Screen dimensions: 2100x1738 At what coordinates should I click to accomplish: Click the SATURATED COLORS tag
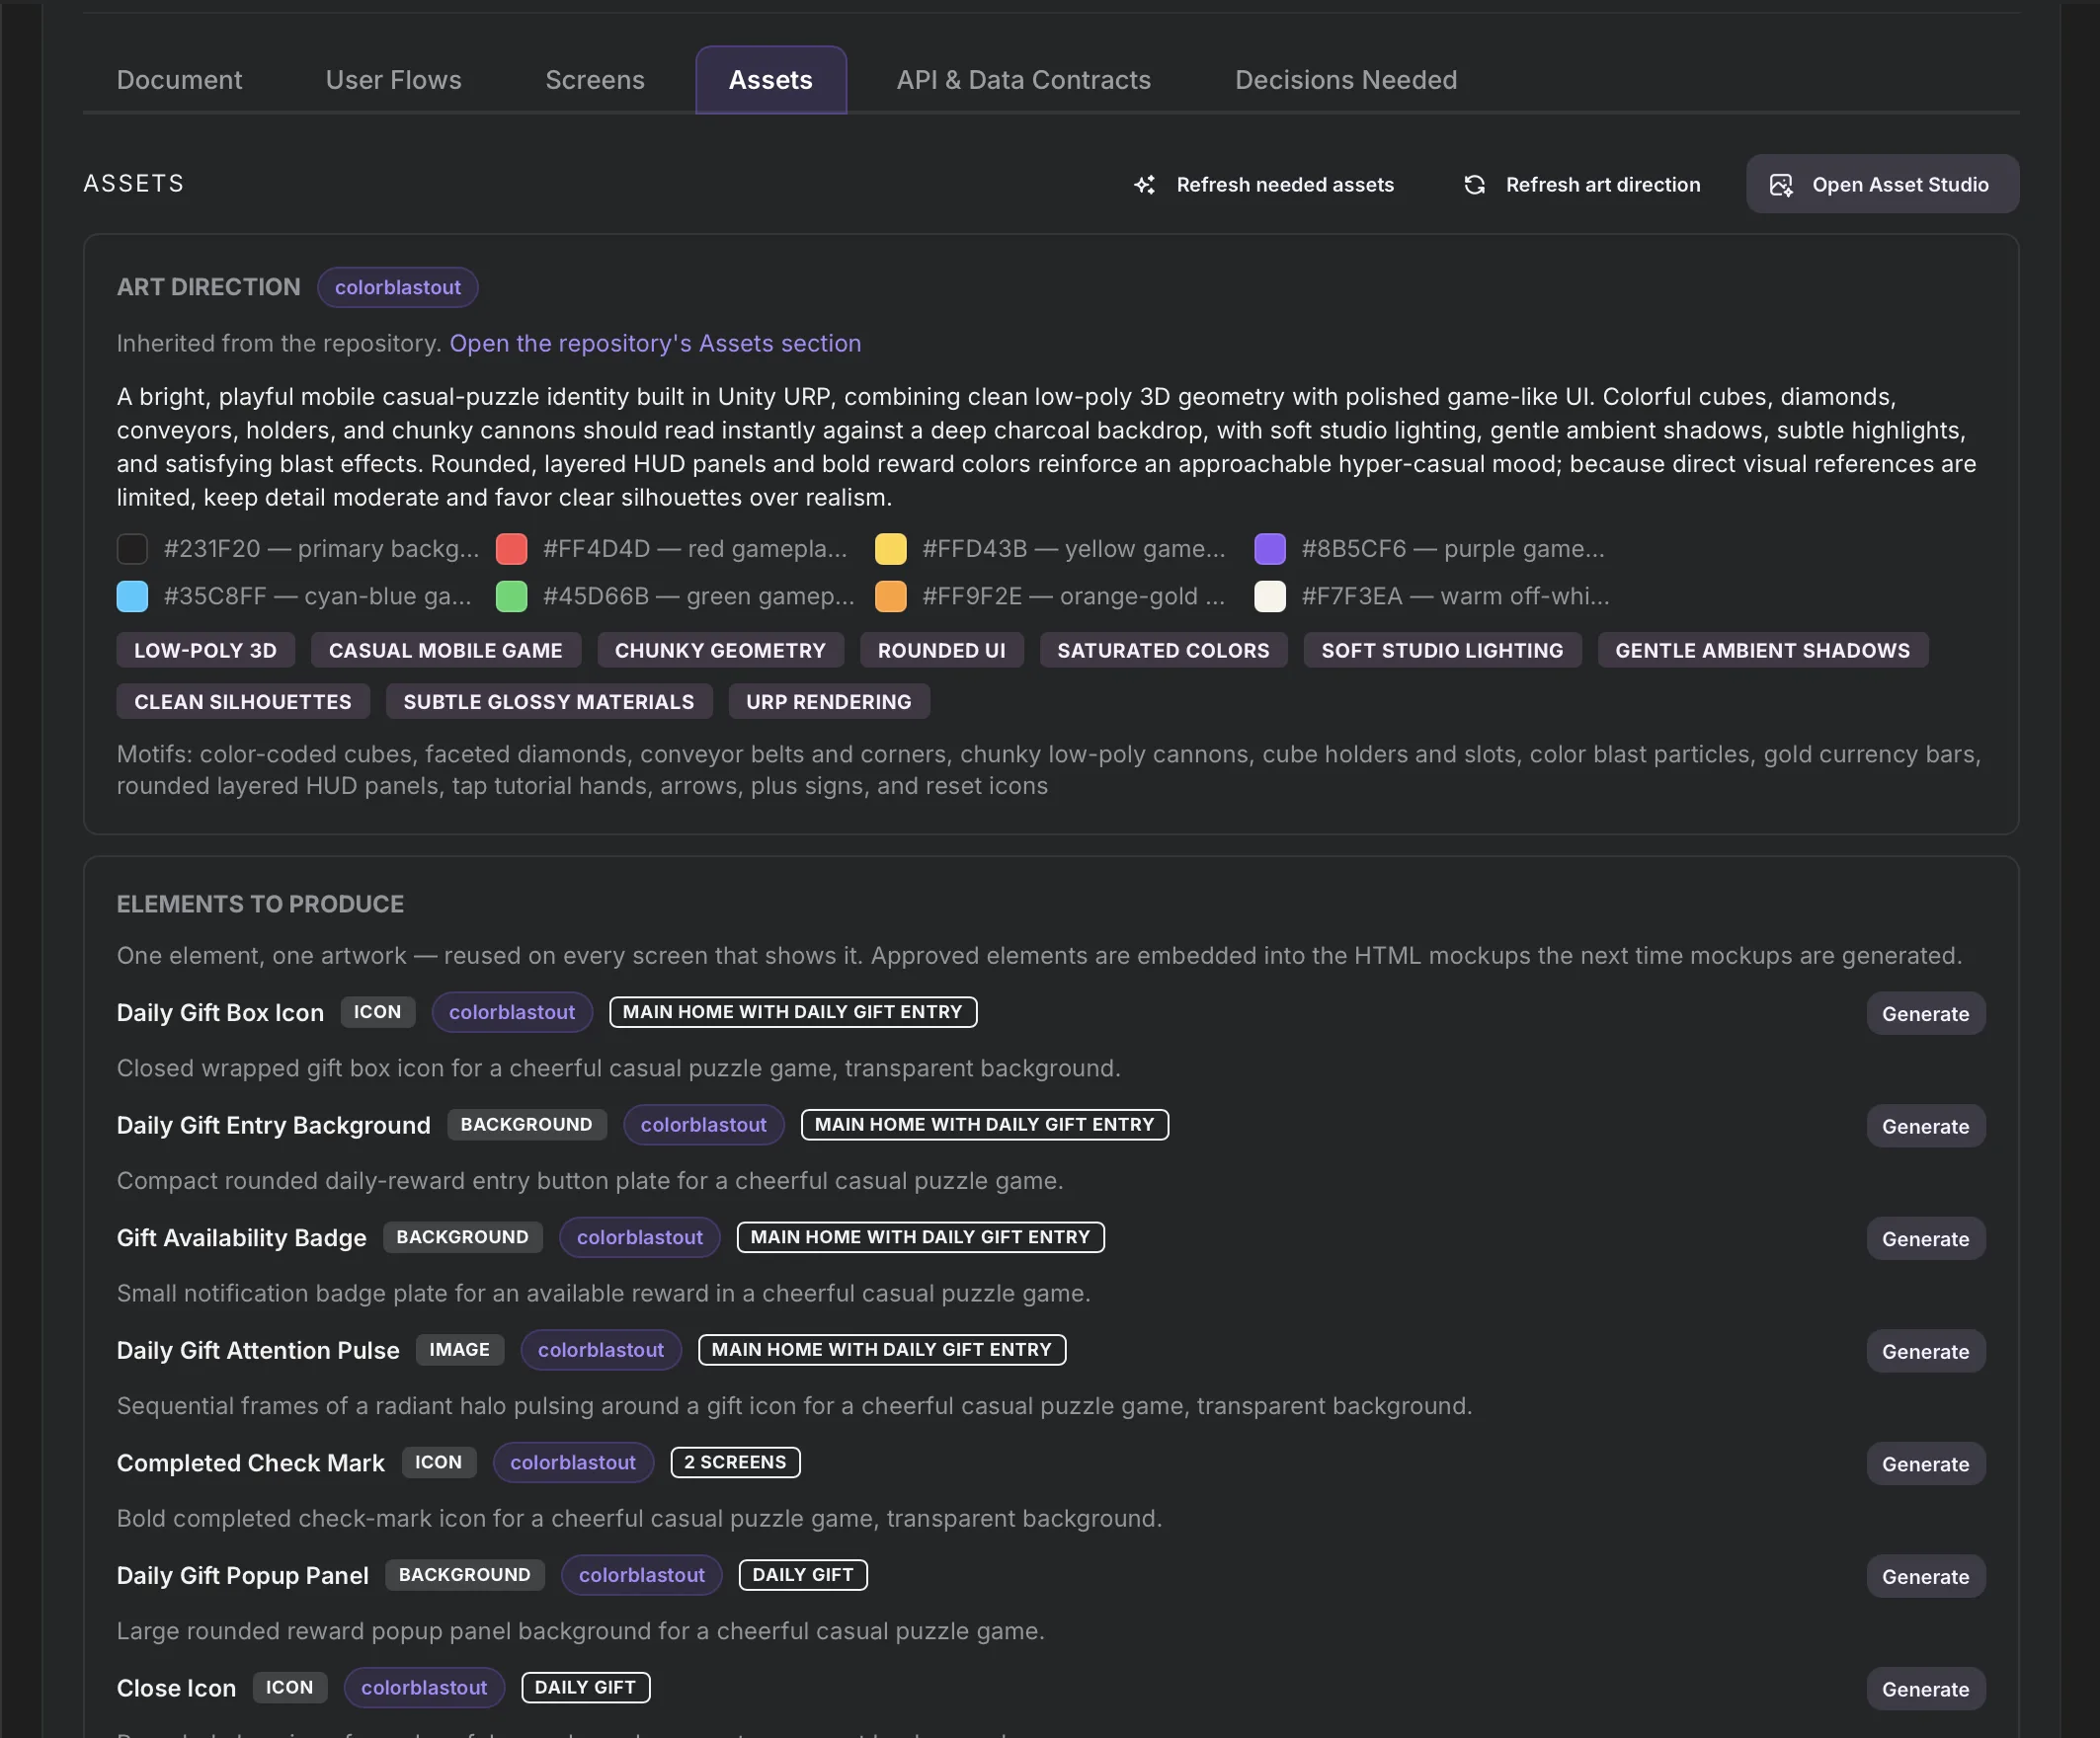1163,651
